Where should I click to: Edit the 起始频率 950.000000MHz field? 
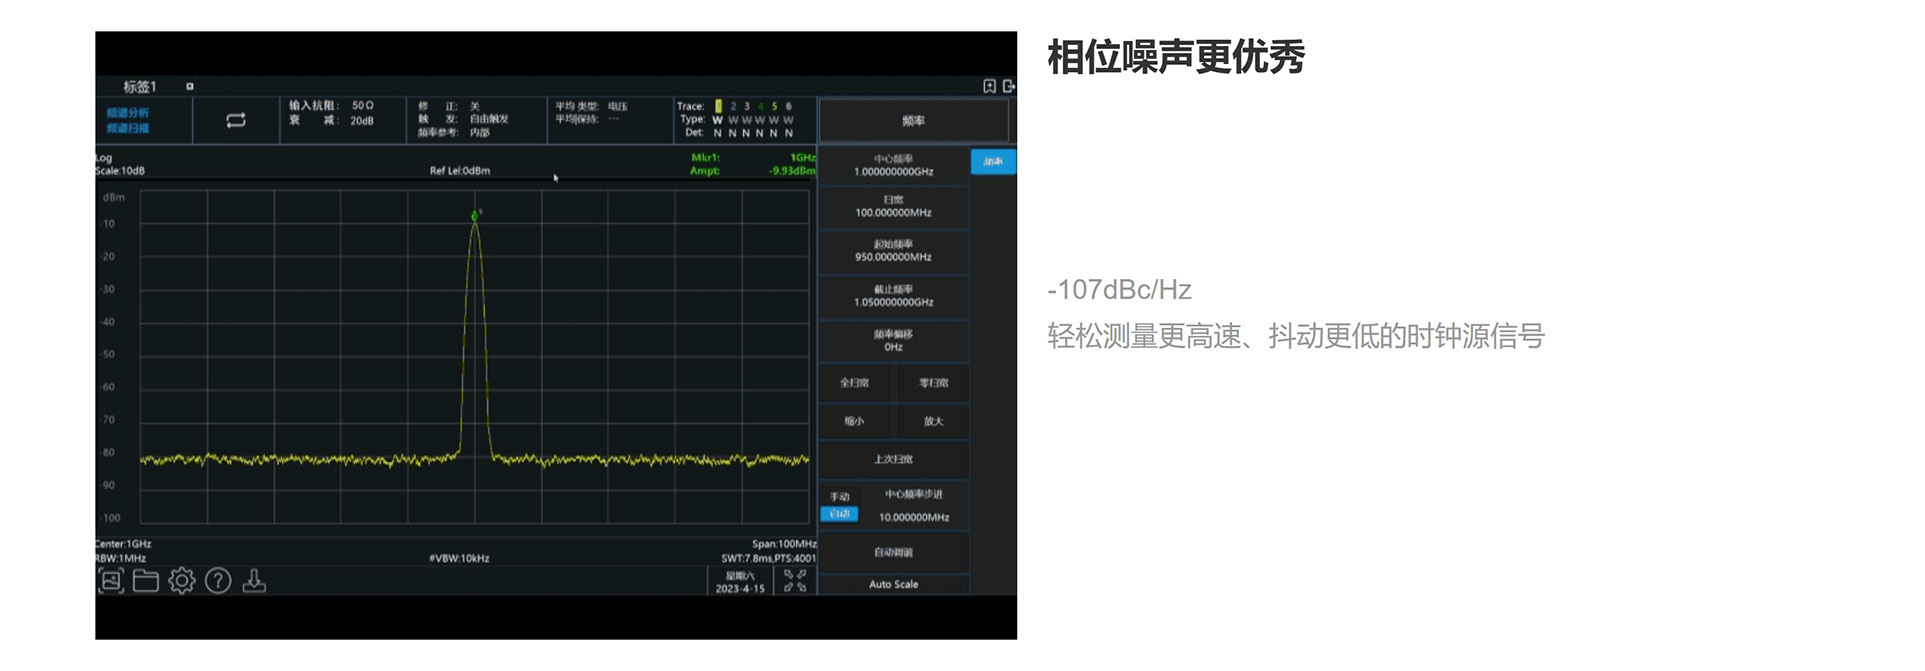pos(894,251)
